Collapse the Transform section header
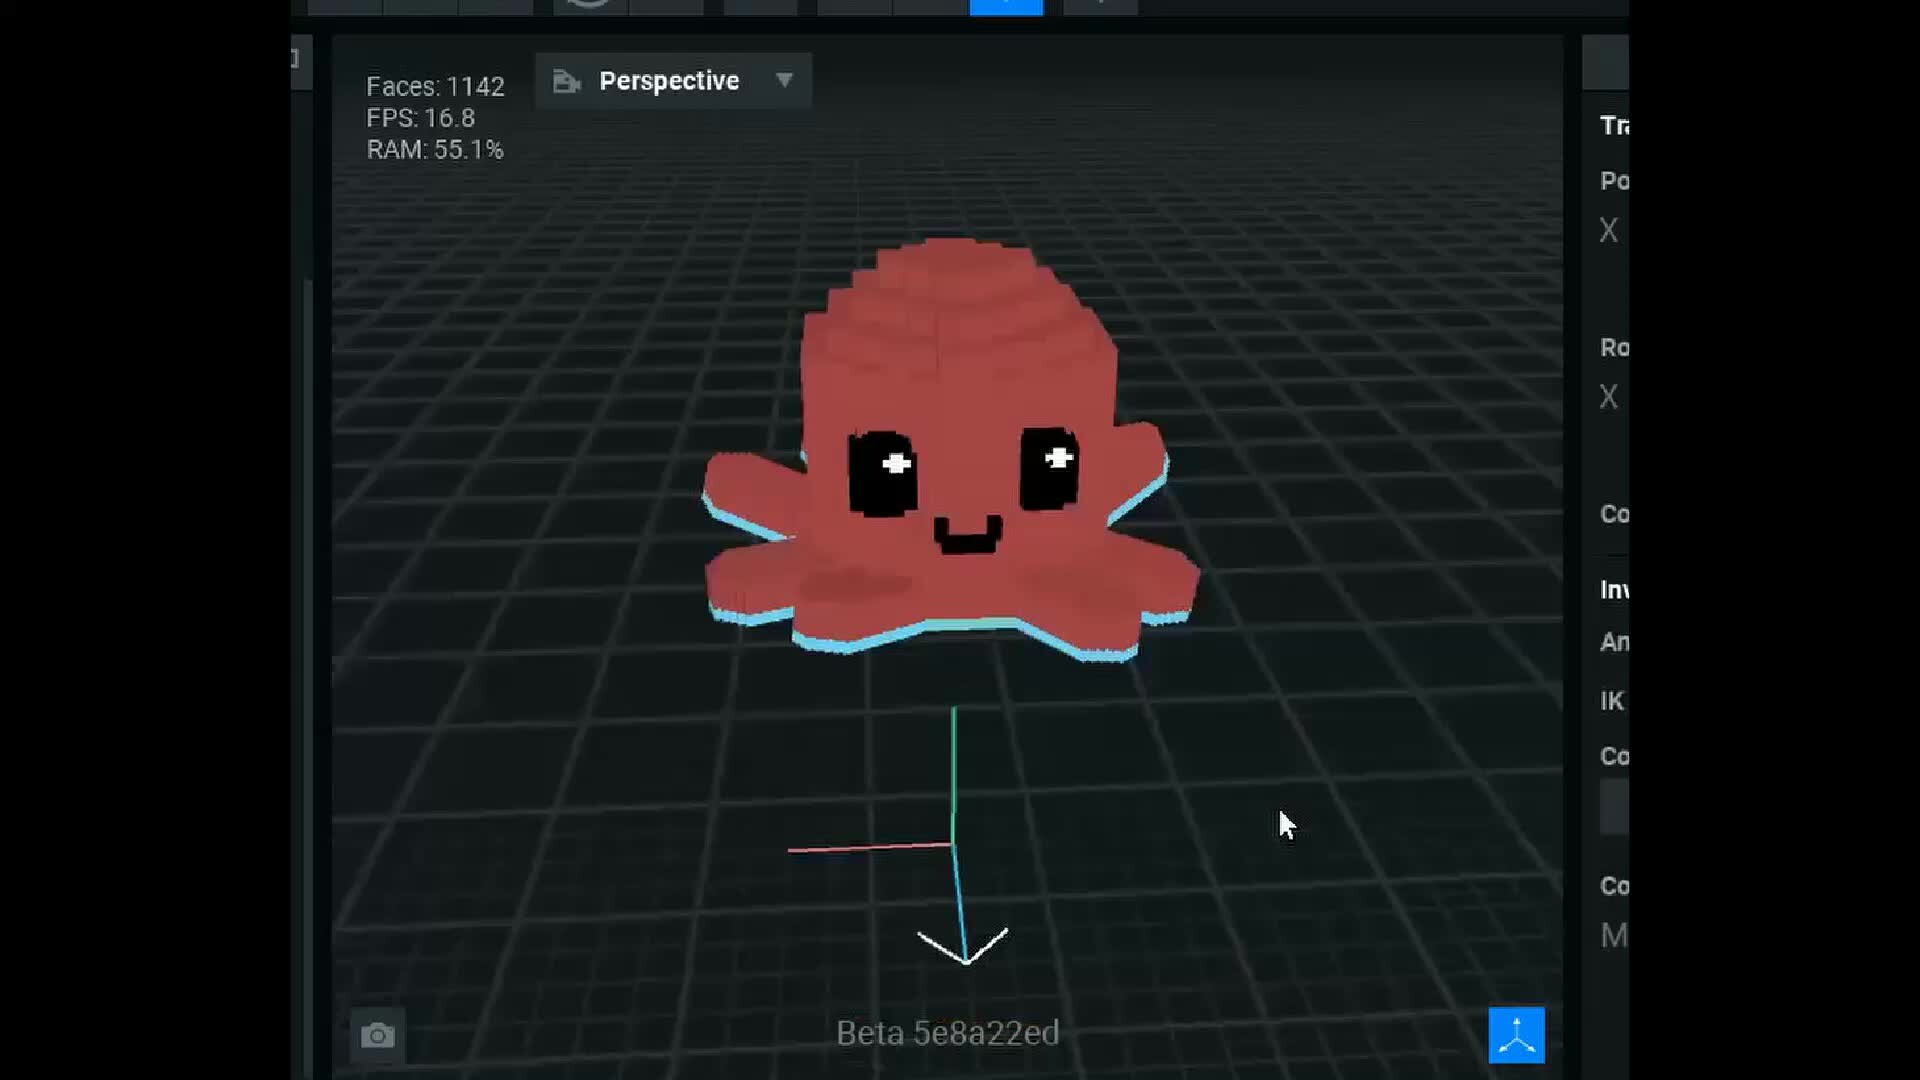The height and width of the screenshot is (1080, 1920). 1614,125
